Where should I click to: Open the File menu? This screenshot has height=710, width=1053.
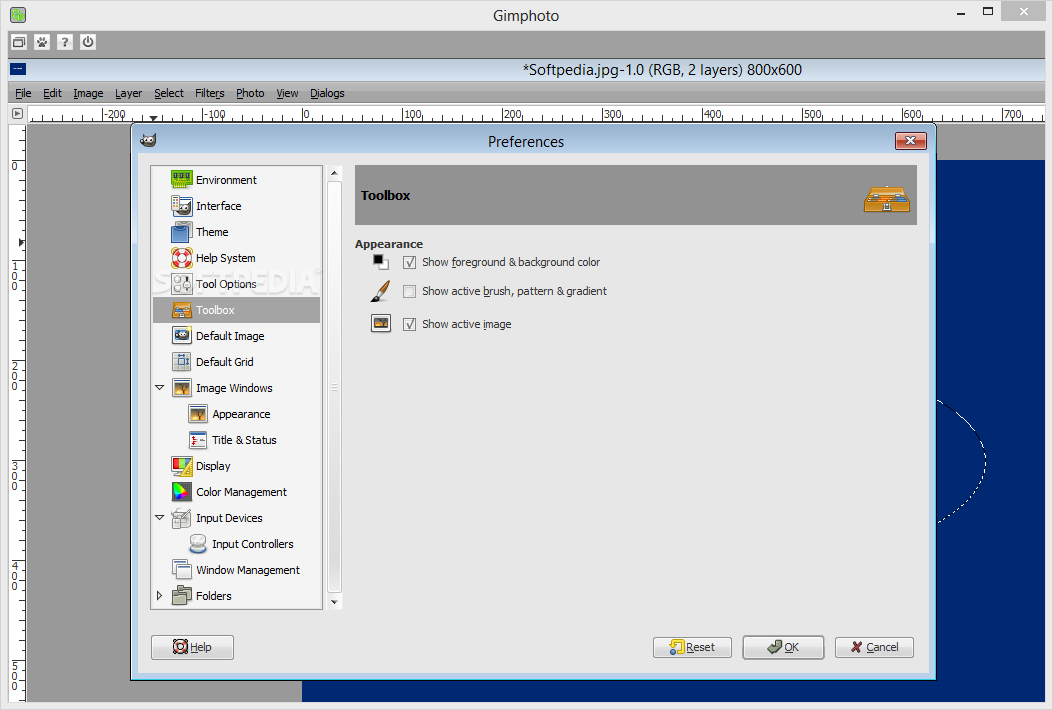[23, 93]
